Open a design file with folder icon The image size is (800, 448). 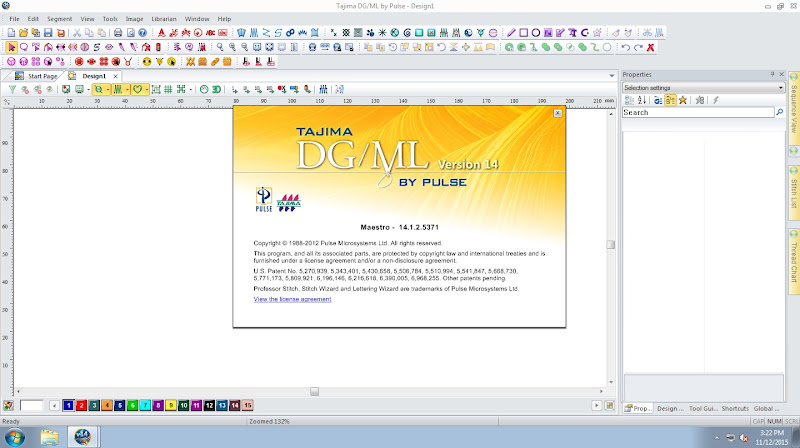point(23,33)
